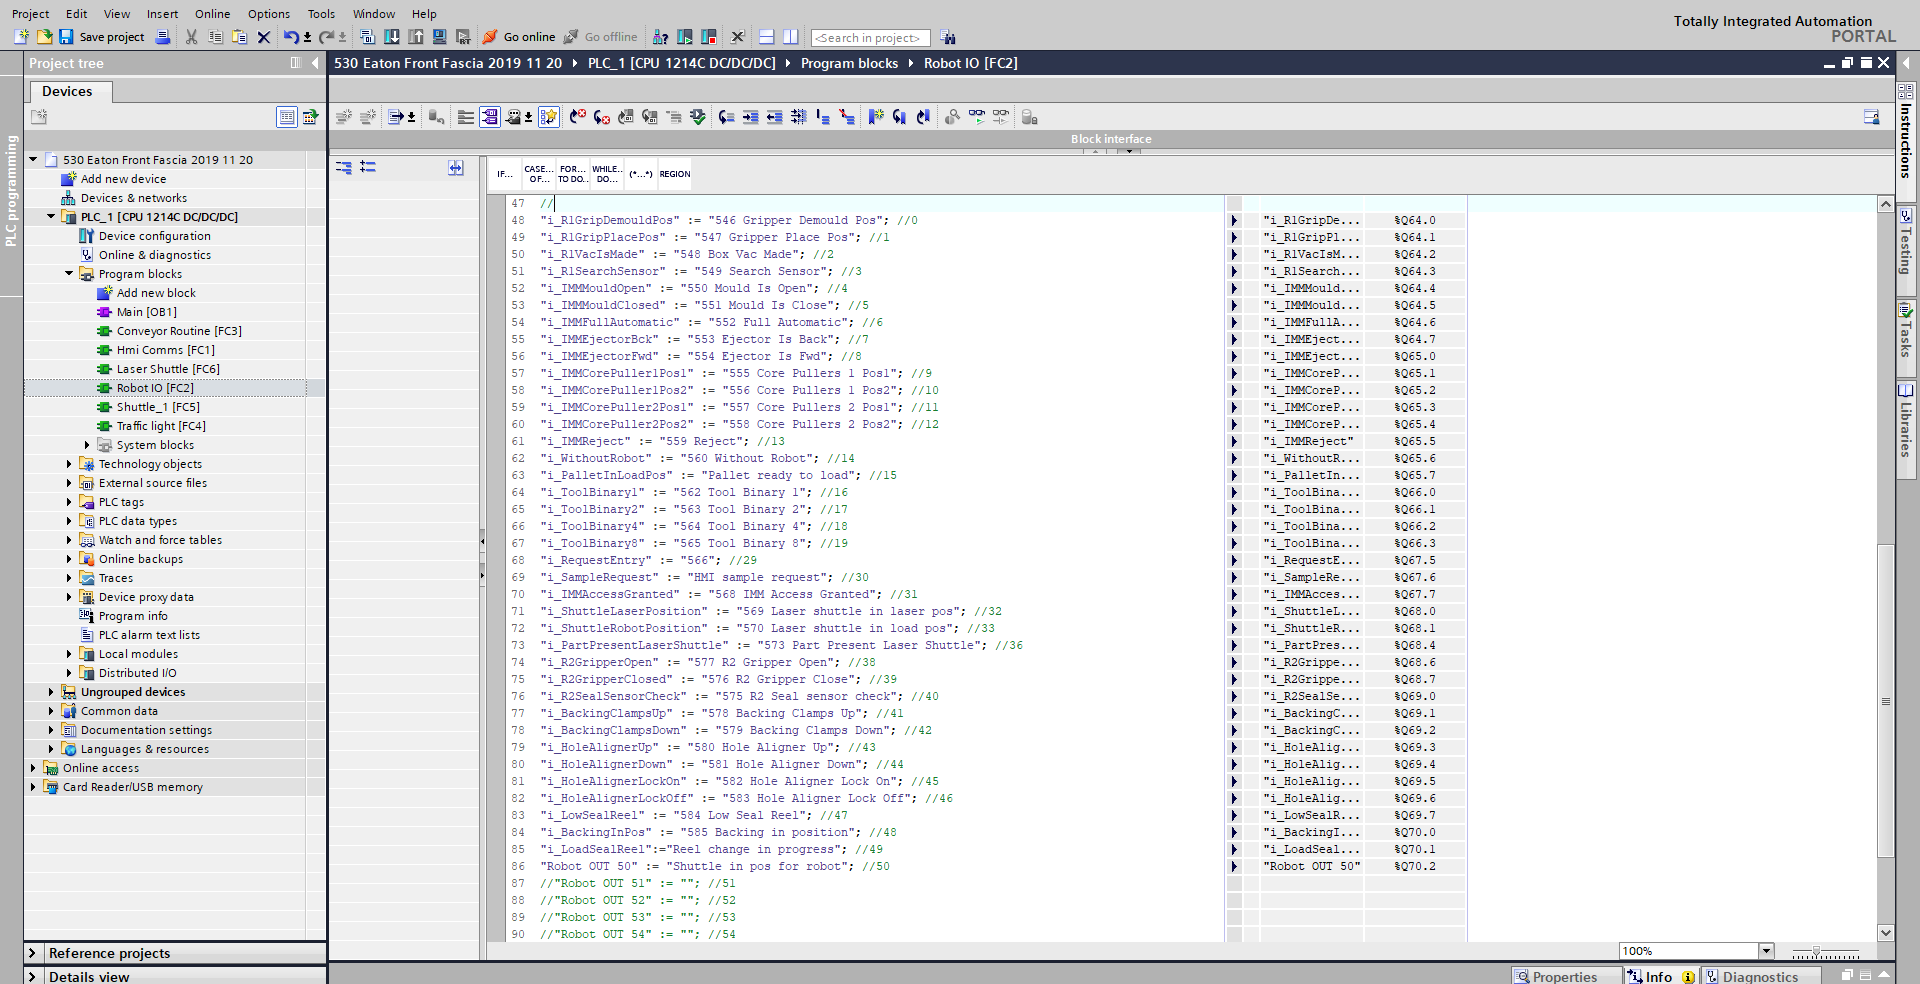Click the split editor horizontally icon

pos(766,37)
